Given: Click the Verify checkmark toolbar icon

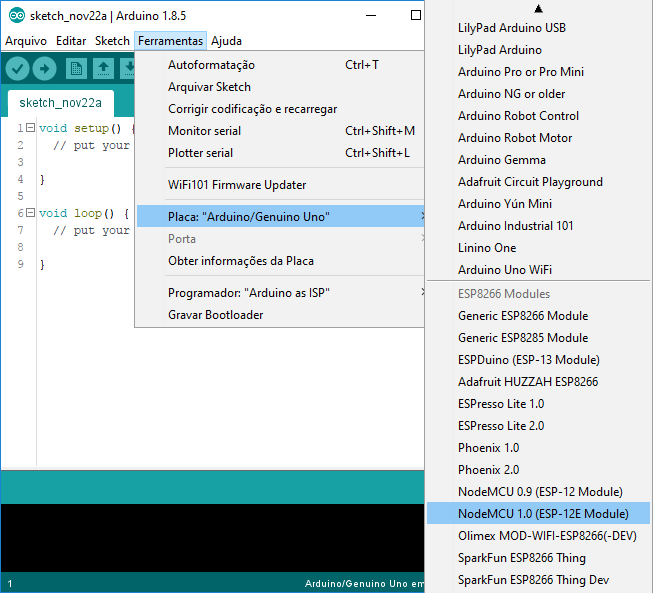Looking at the screenshot, I should tap(17, 68).
